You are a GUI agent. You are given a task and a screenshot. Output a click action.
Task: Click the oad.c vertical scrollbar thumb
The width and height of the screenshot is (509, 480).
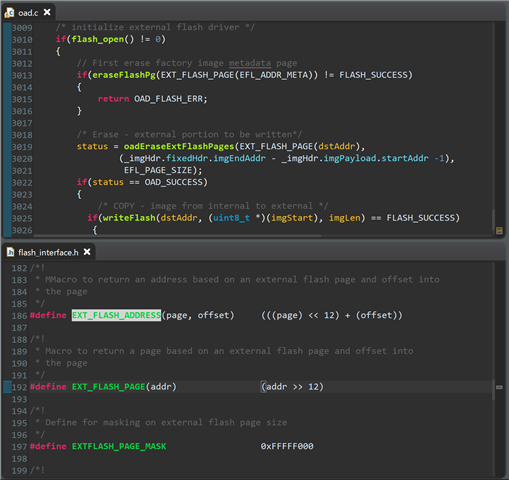(x=494, y=218)
